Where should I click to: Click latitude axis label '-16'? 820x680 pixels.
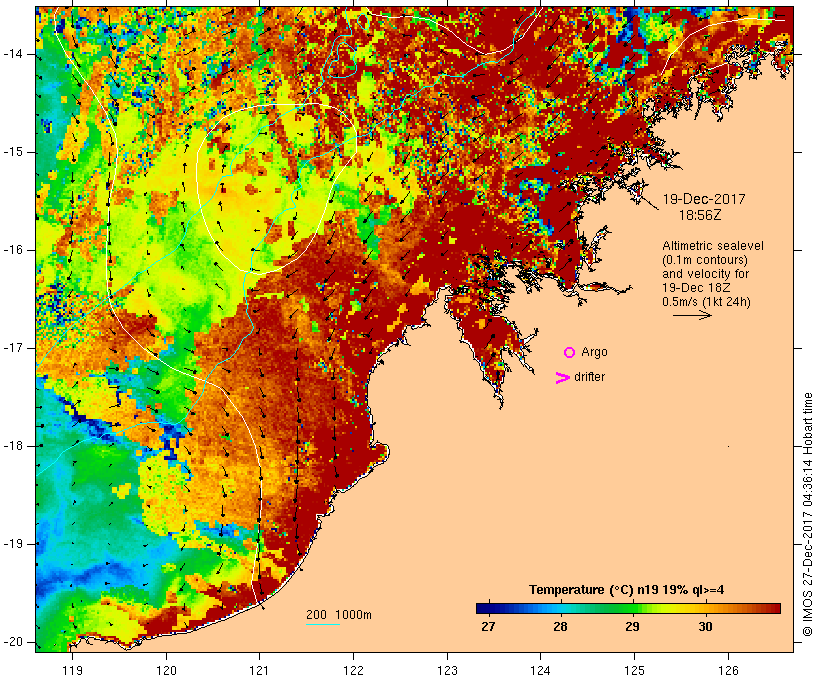pos(13,250)
